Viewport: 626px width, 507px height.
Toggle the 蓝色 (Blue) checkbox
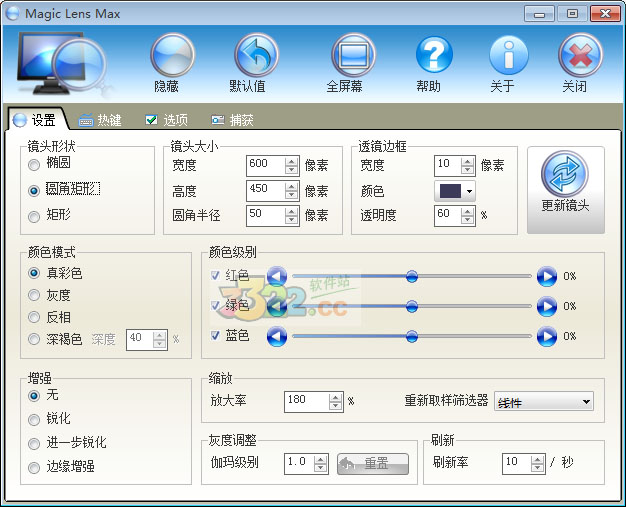pos(215,335)
